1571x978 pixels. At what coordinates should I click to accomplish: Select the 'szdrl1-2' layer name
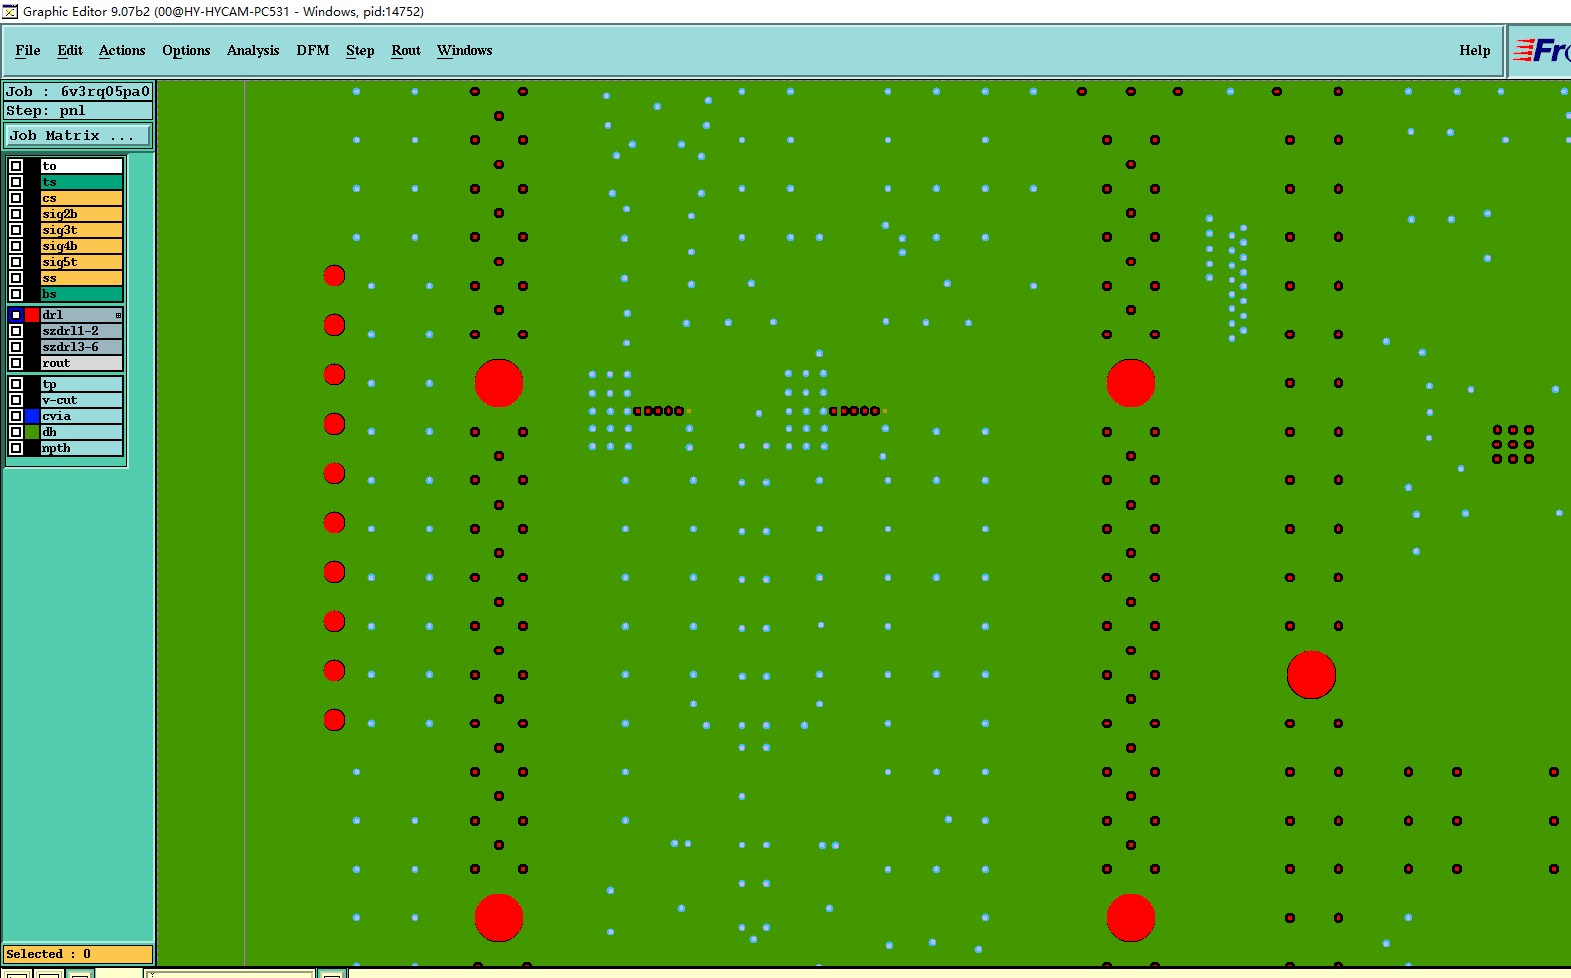pos(82,331)
